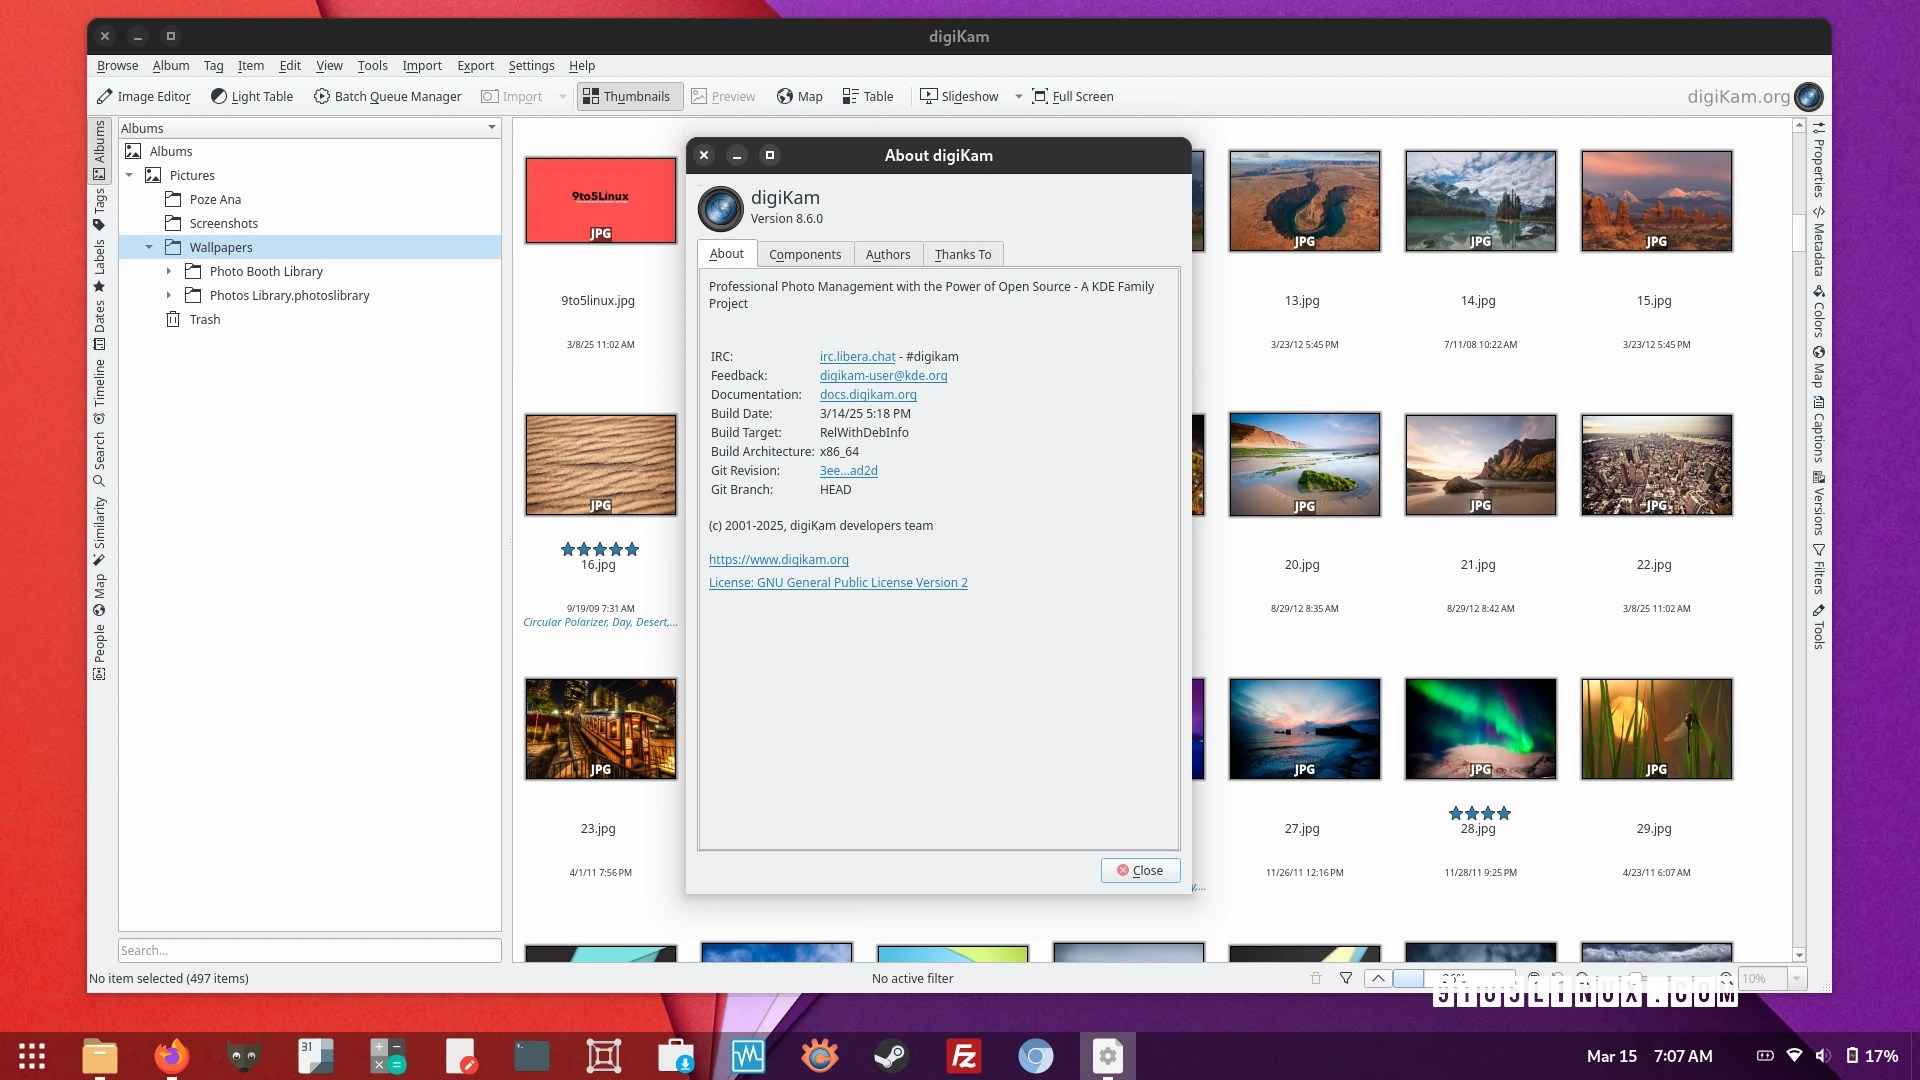Open the Tools menu
The width and height of the screenshot is (1920, 1080).
372,65
